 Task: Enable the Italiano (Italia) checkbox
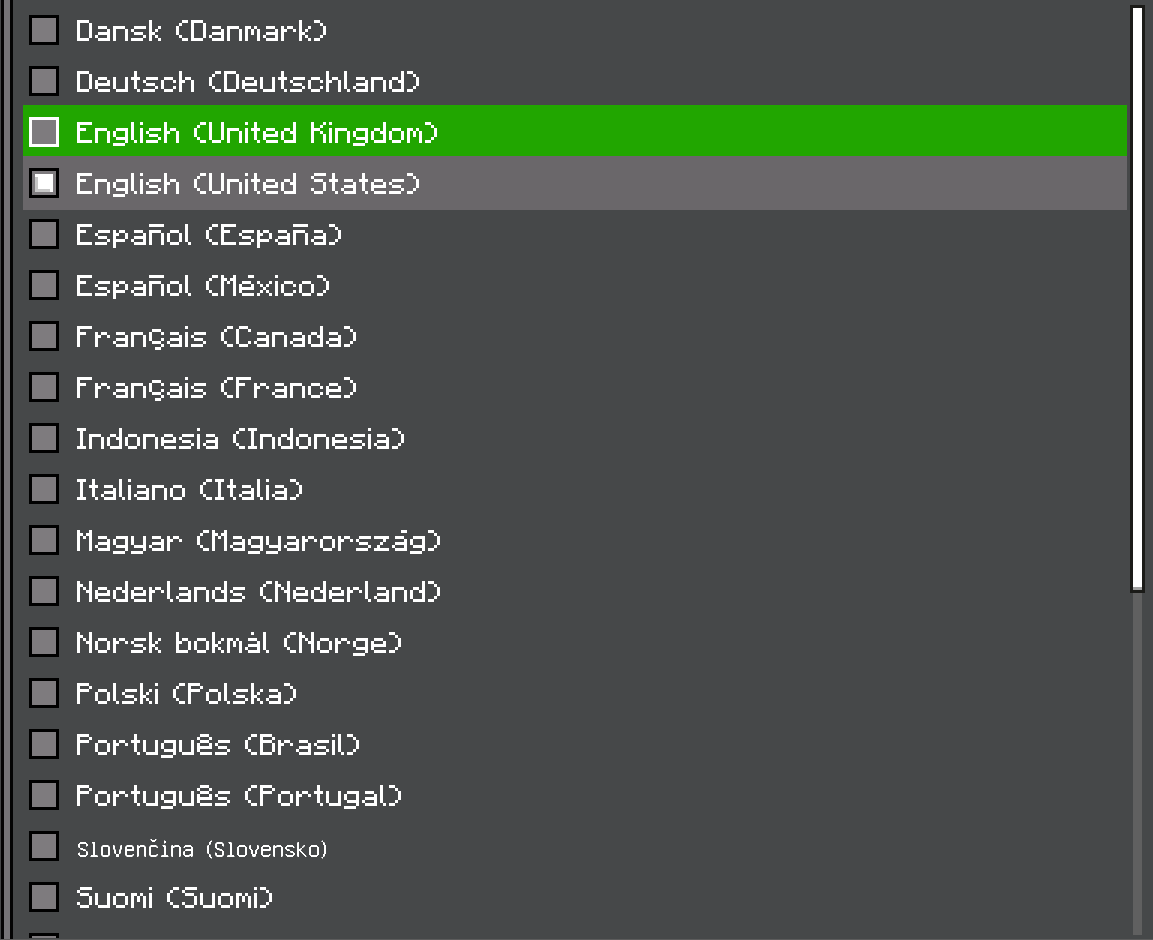coord(44,489)
